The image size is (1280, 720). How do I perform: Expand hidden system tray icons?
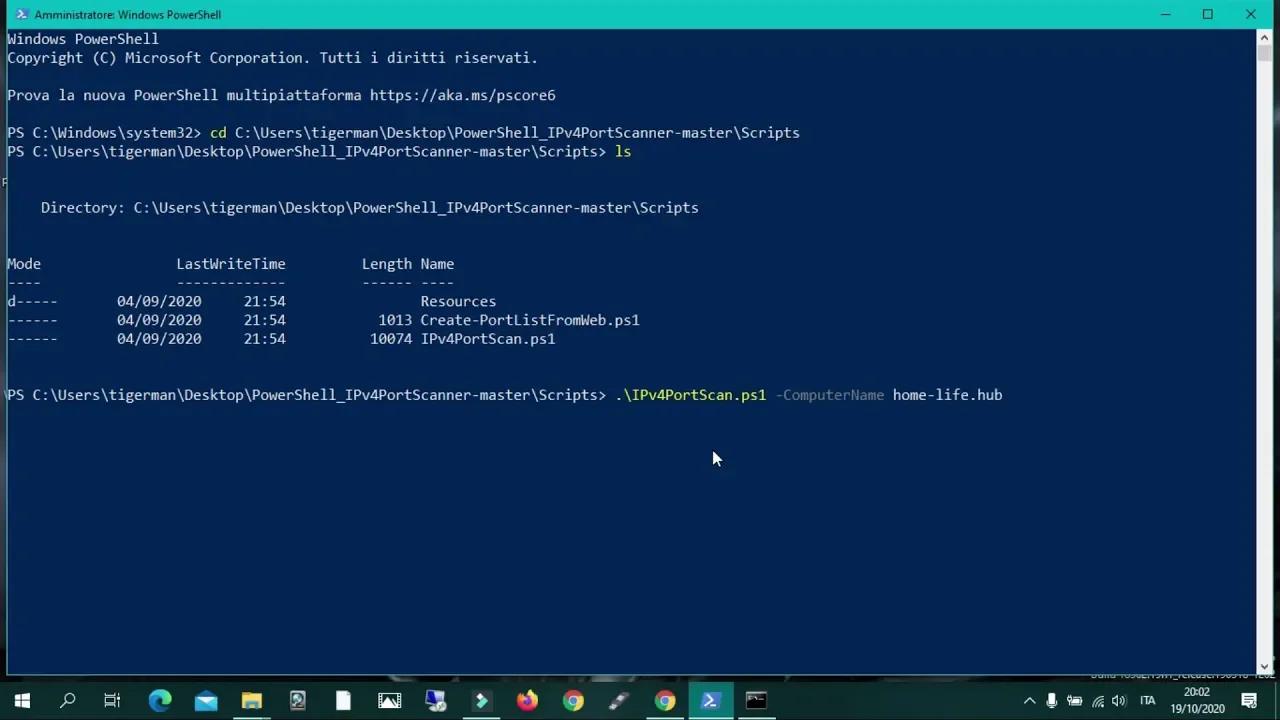point(1029,700)
